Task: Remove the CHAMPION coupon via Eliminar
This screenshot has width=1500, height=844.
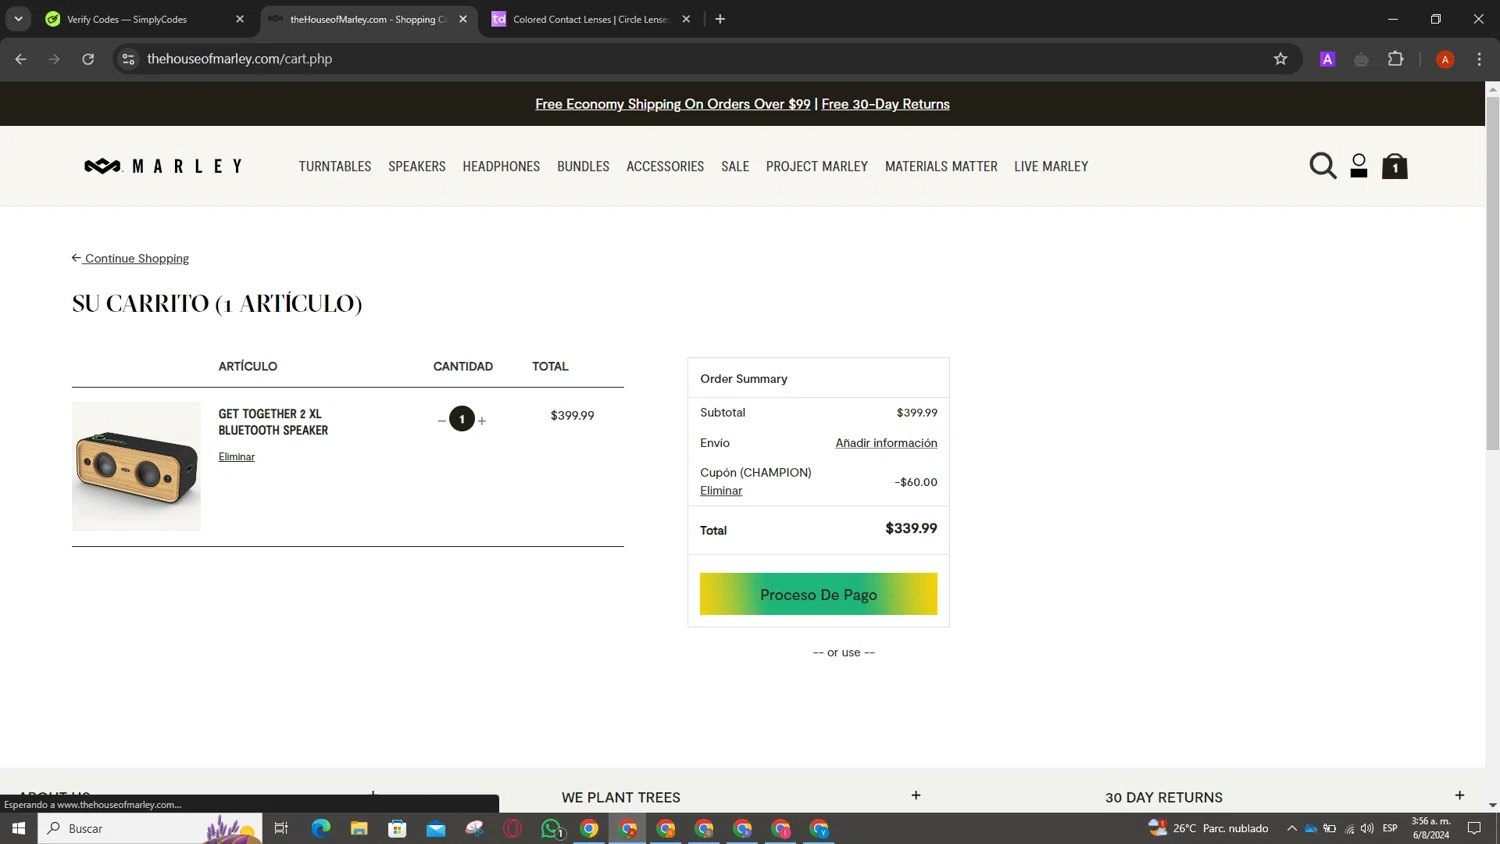Action: pos(721,491)
